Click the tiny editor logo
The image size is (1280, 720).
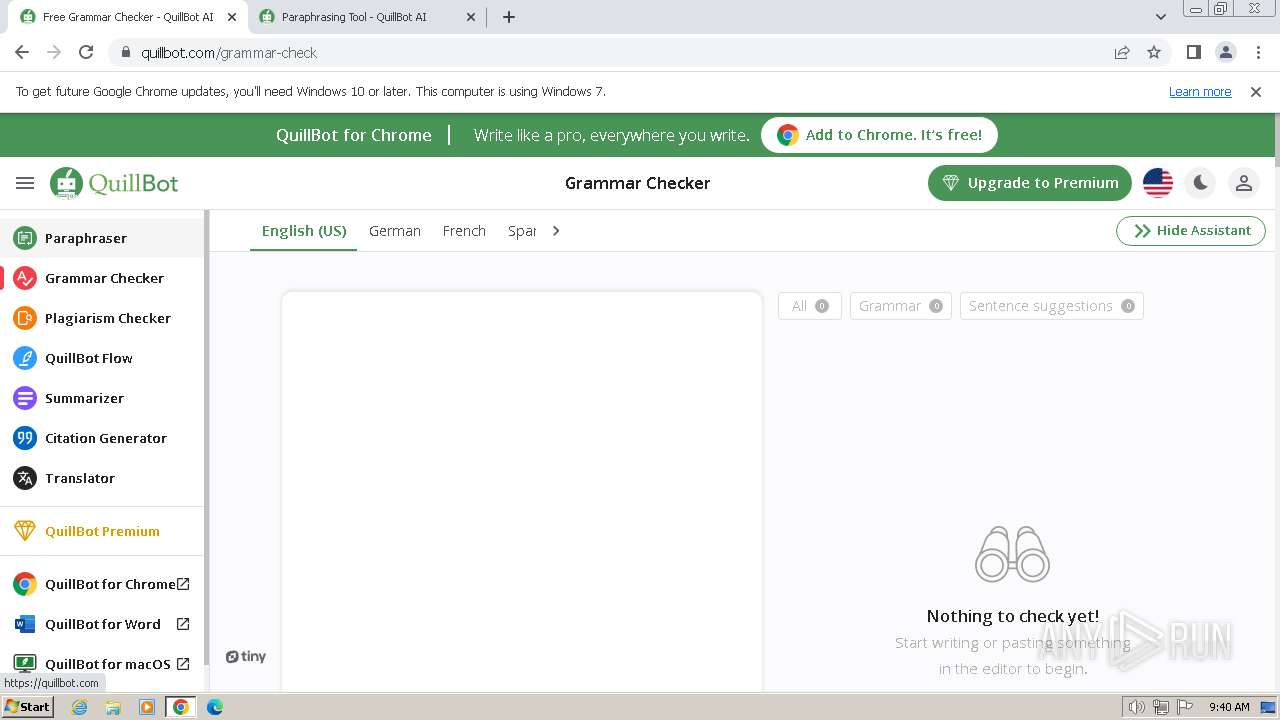[x=246, y=657]
